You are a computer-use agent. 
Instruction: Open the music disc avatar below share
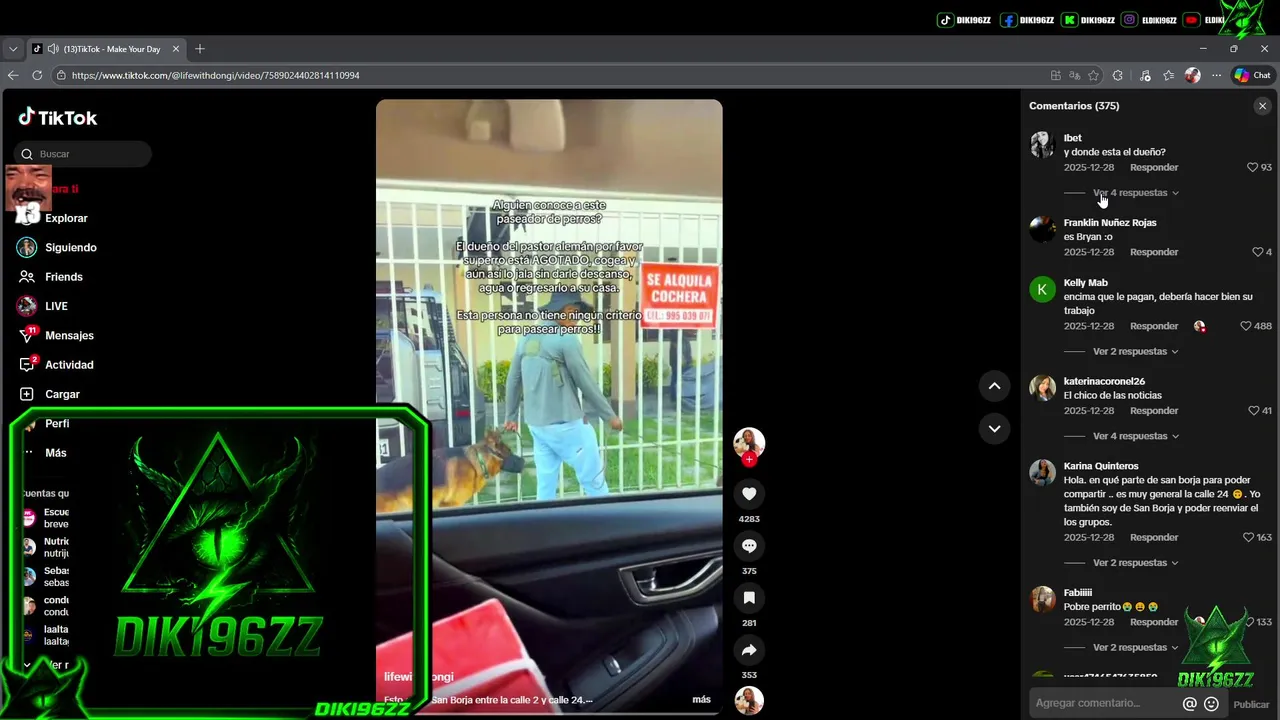749,700
